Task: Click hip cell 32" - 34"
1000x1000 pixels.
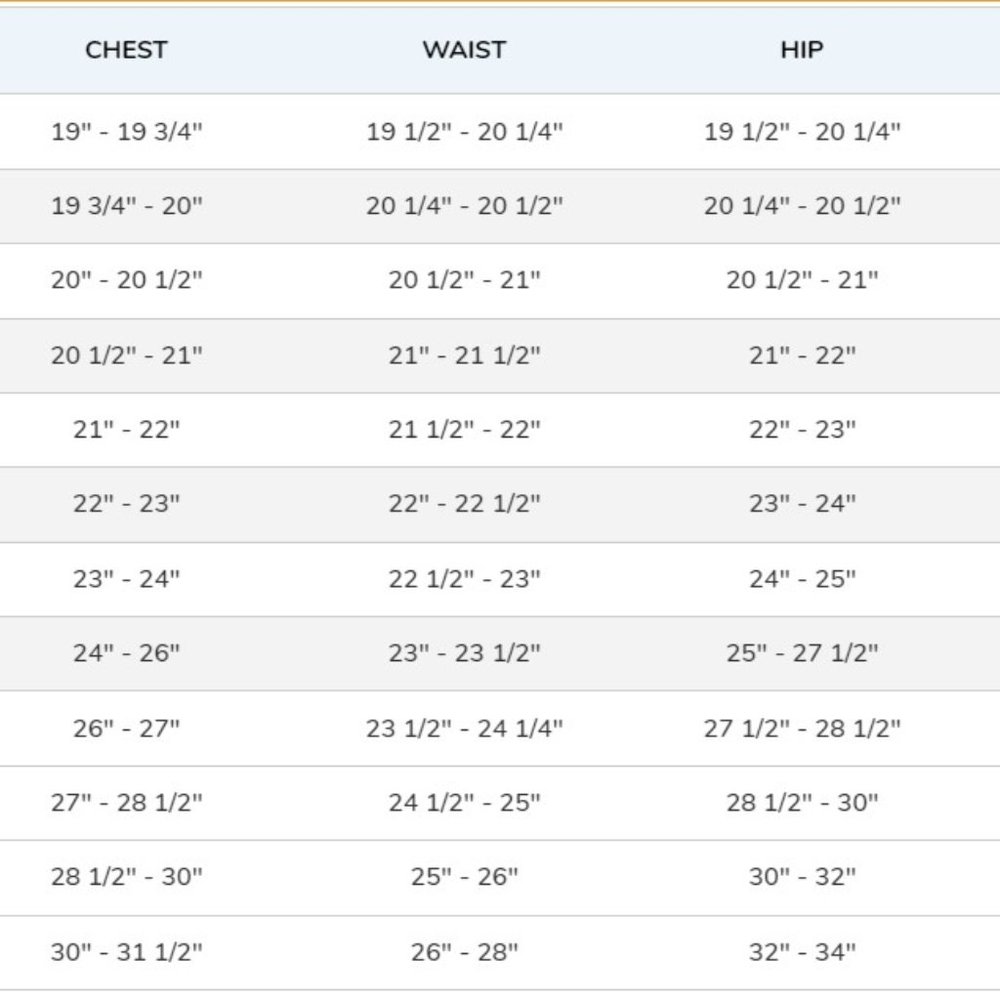Action: pos(802,951)
